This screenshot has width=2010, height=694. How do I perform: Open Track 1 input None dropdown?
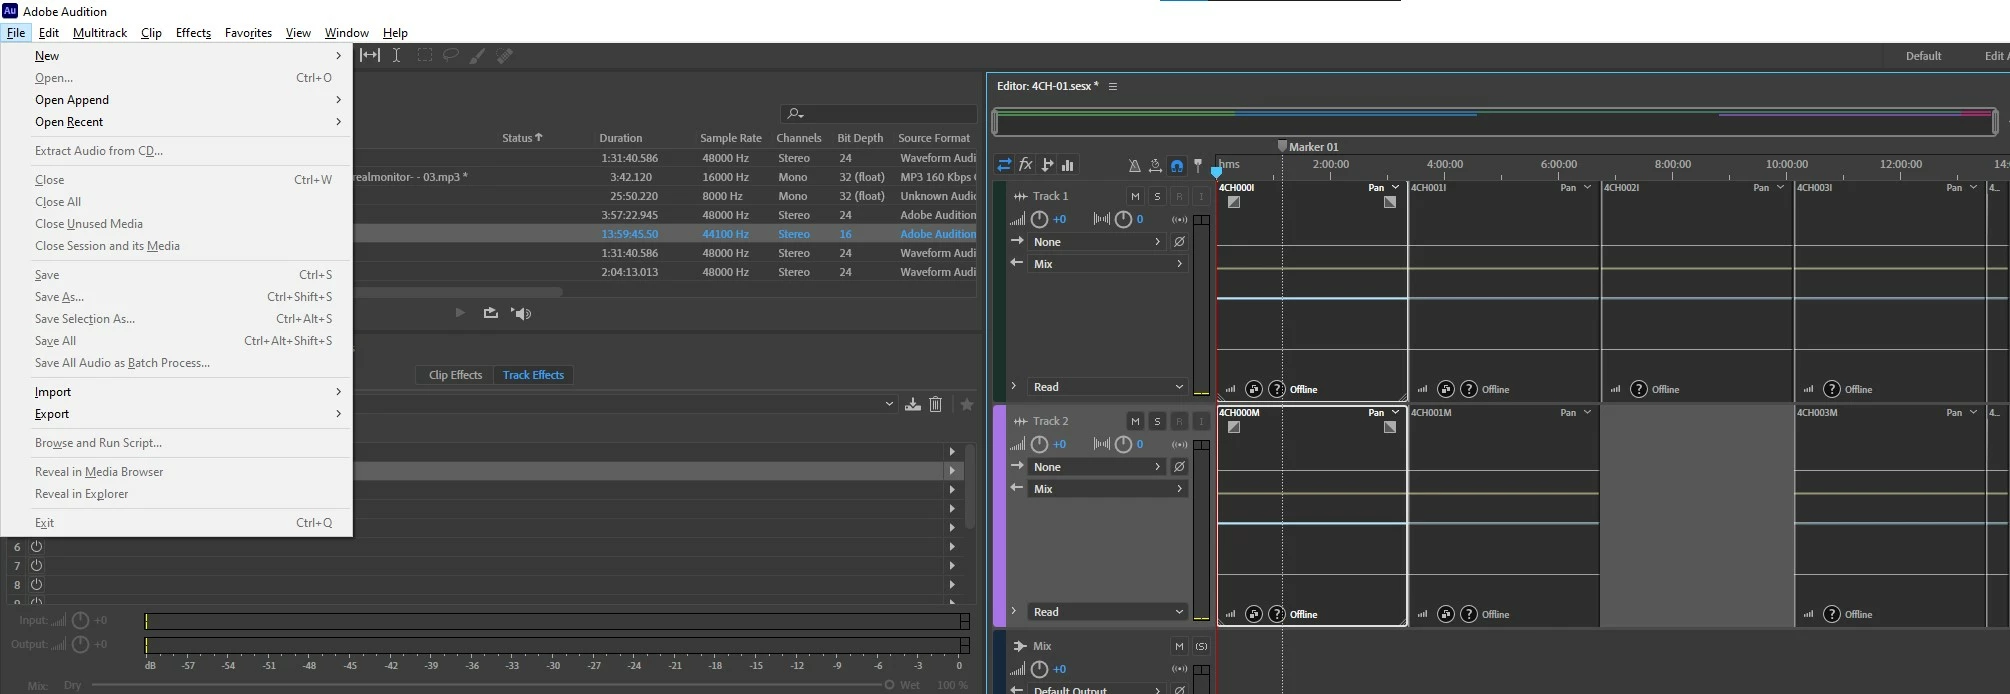(x=1097, y=242)
